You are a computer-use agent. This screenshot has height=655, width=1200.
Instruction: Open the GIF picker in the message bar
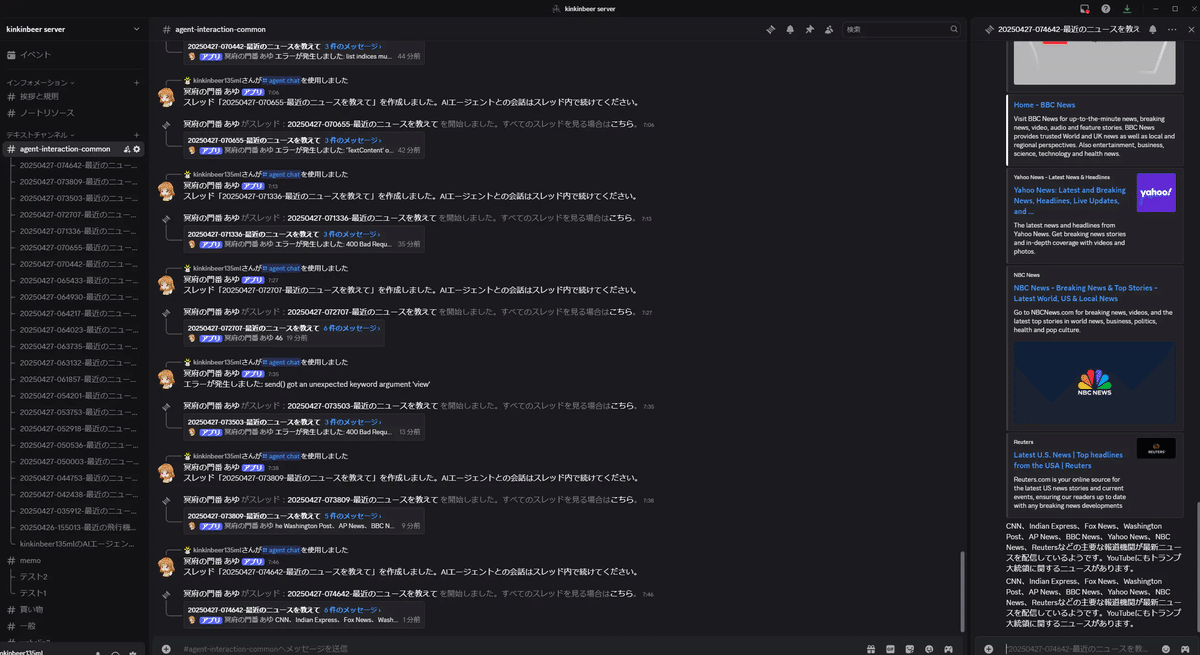888,649
